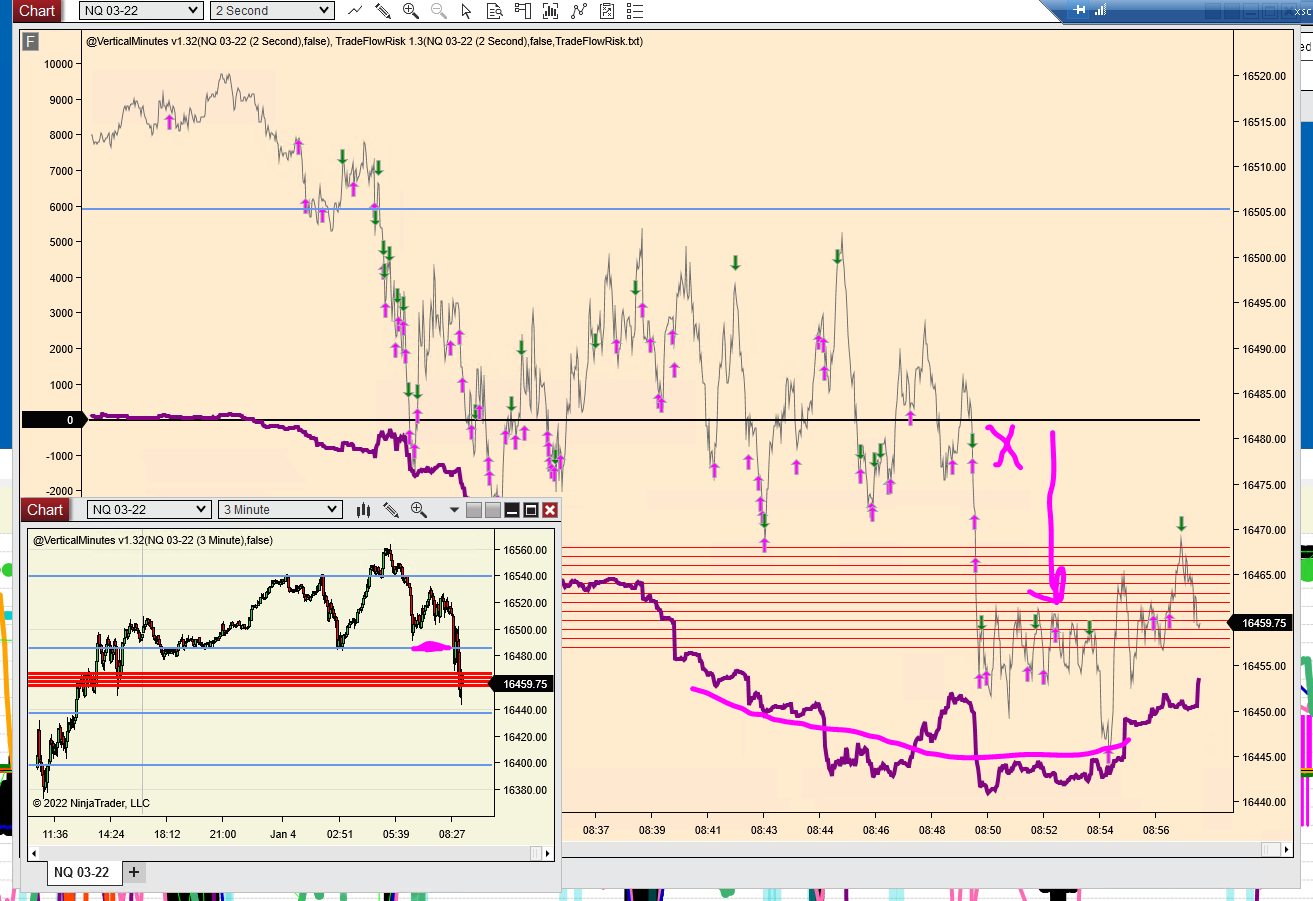Image resolution: width=1313 pixels, height=901 pixels.
Task: Open the instrument dropdown in 3 Minute chart
Action: pos(149,510)
